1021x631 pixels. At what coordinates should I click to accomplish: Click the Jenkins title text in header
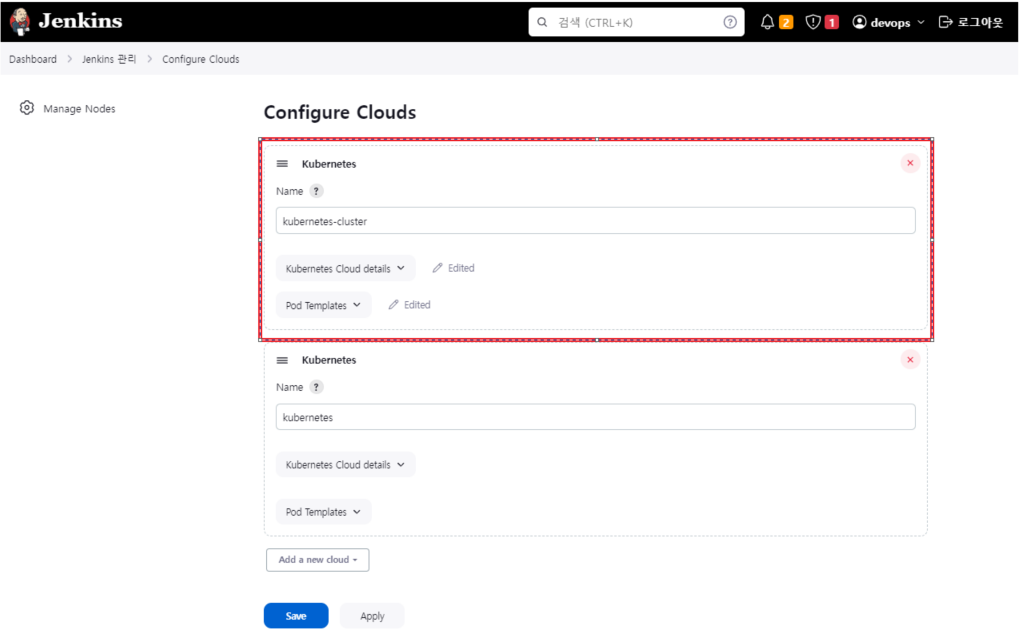pyautogui.click(x=80, y=21)
